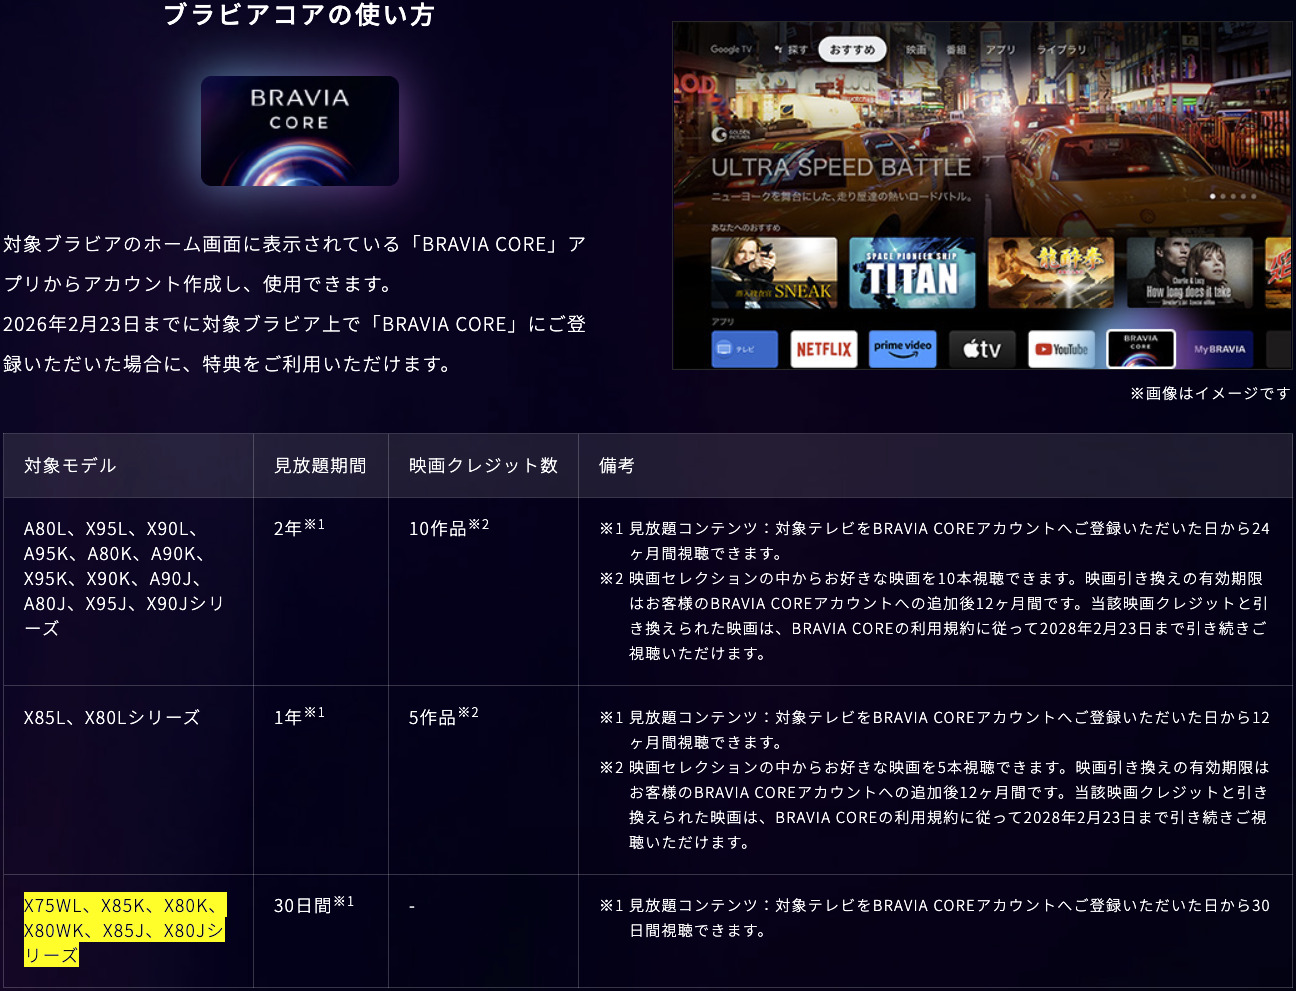Click the ULTRA SPEED BATTLE featured title
Image resolution: width=1296 pixels, height=991 pixels.
tap(841, 167)
